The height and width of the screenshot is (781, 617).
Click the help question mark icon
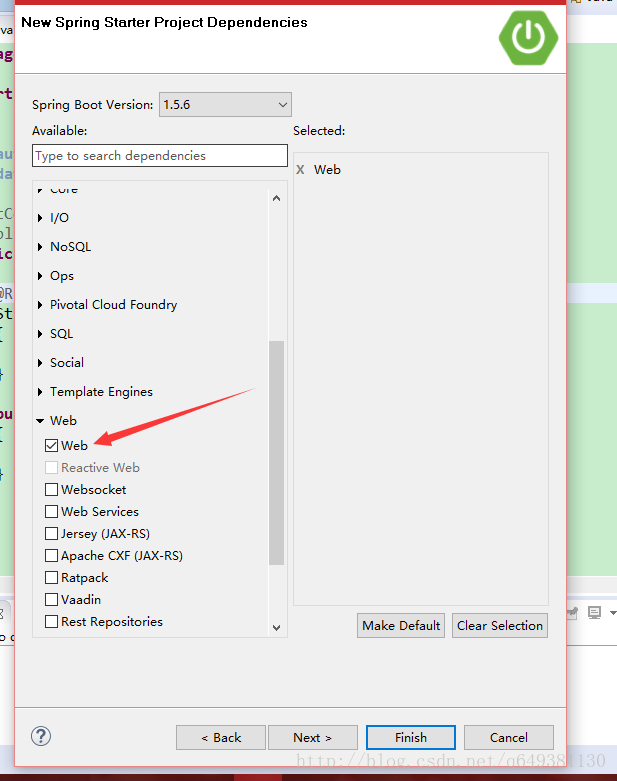click(41, 736)
